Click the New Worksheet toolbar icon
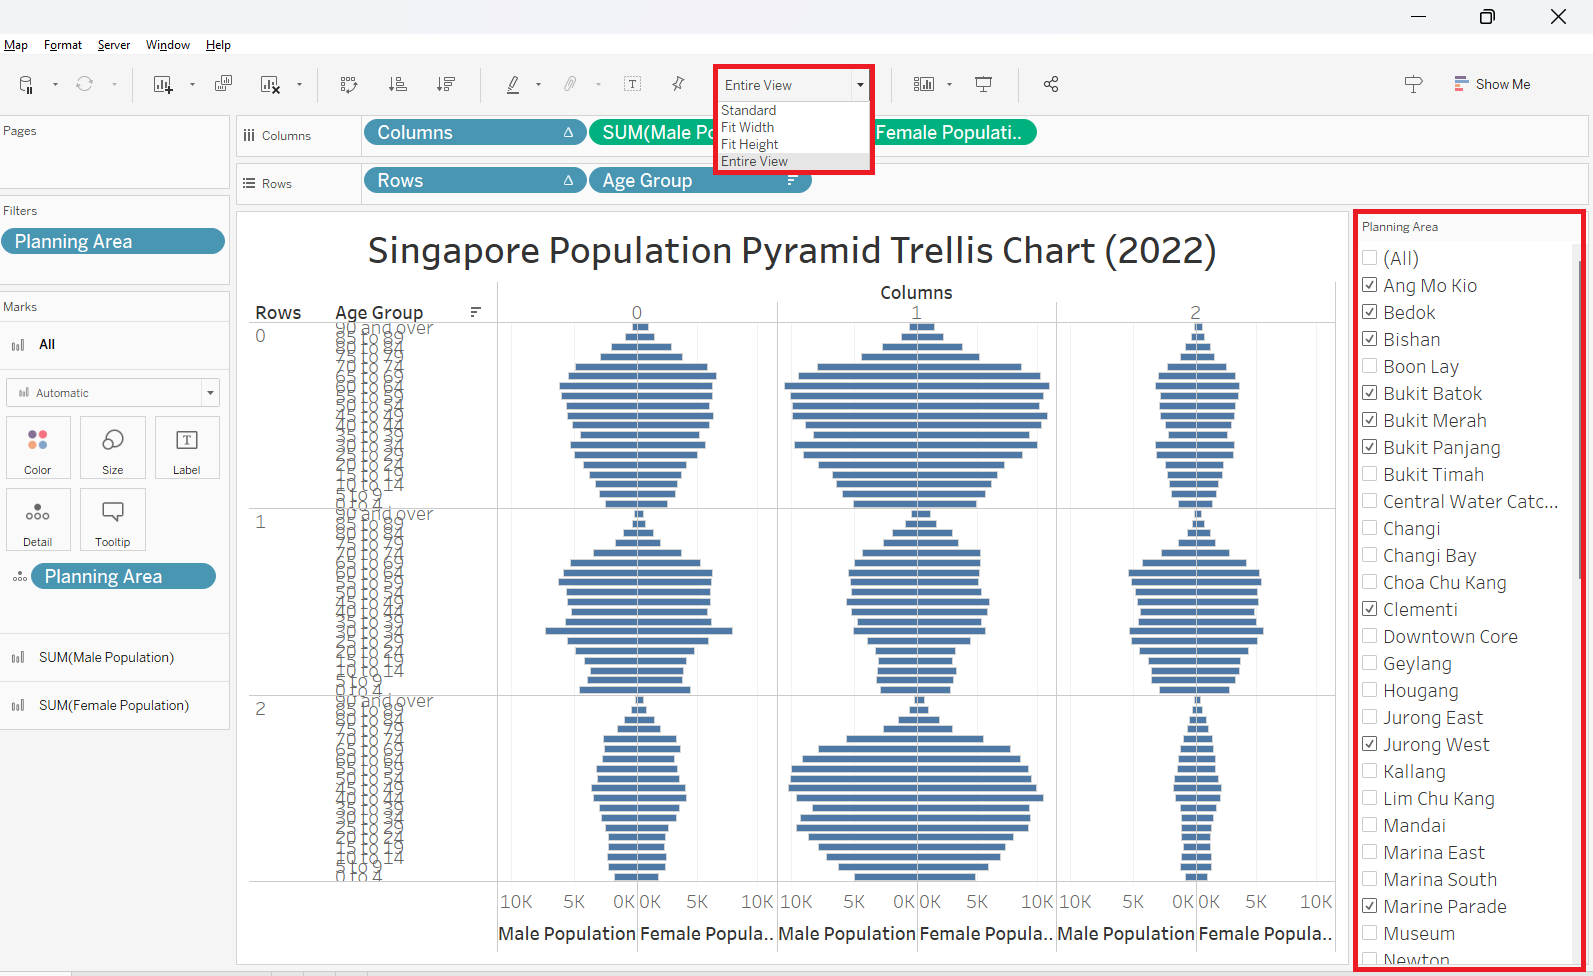This screenshot has width=1593, height=976. (163, 85)
